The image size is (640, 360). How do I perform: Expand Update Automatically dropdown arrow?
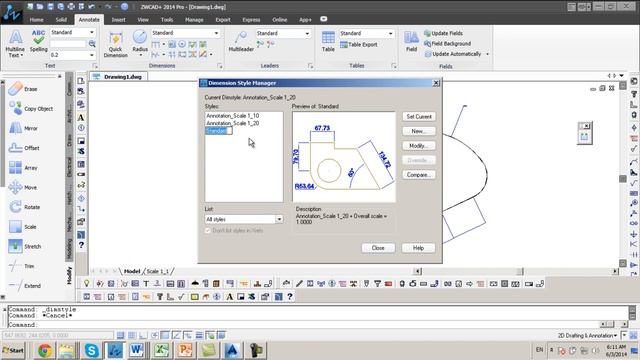pyautogui.click(x=487, y=54)
